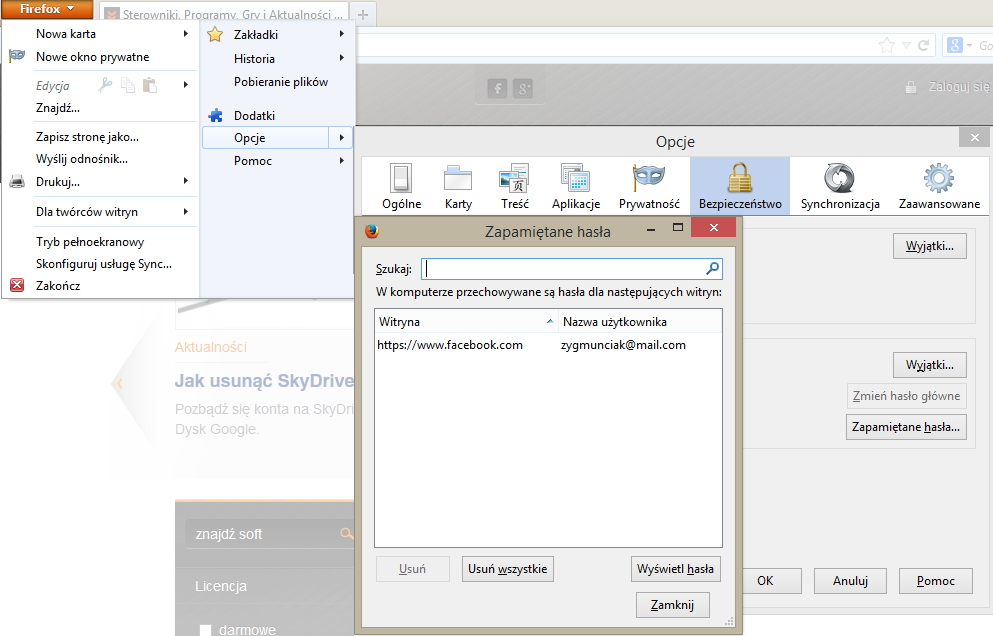Sort by Nazwa użytkownika column header
This screenshot has width=993, height=636.
coord(640,321)
